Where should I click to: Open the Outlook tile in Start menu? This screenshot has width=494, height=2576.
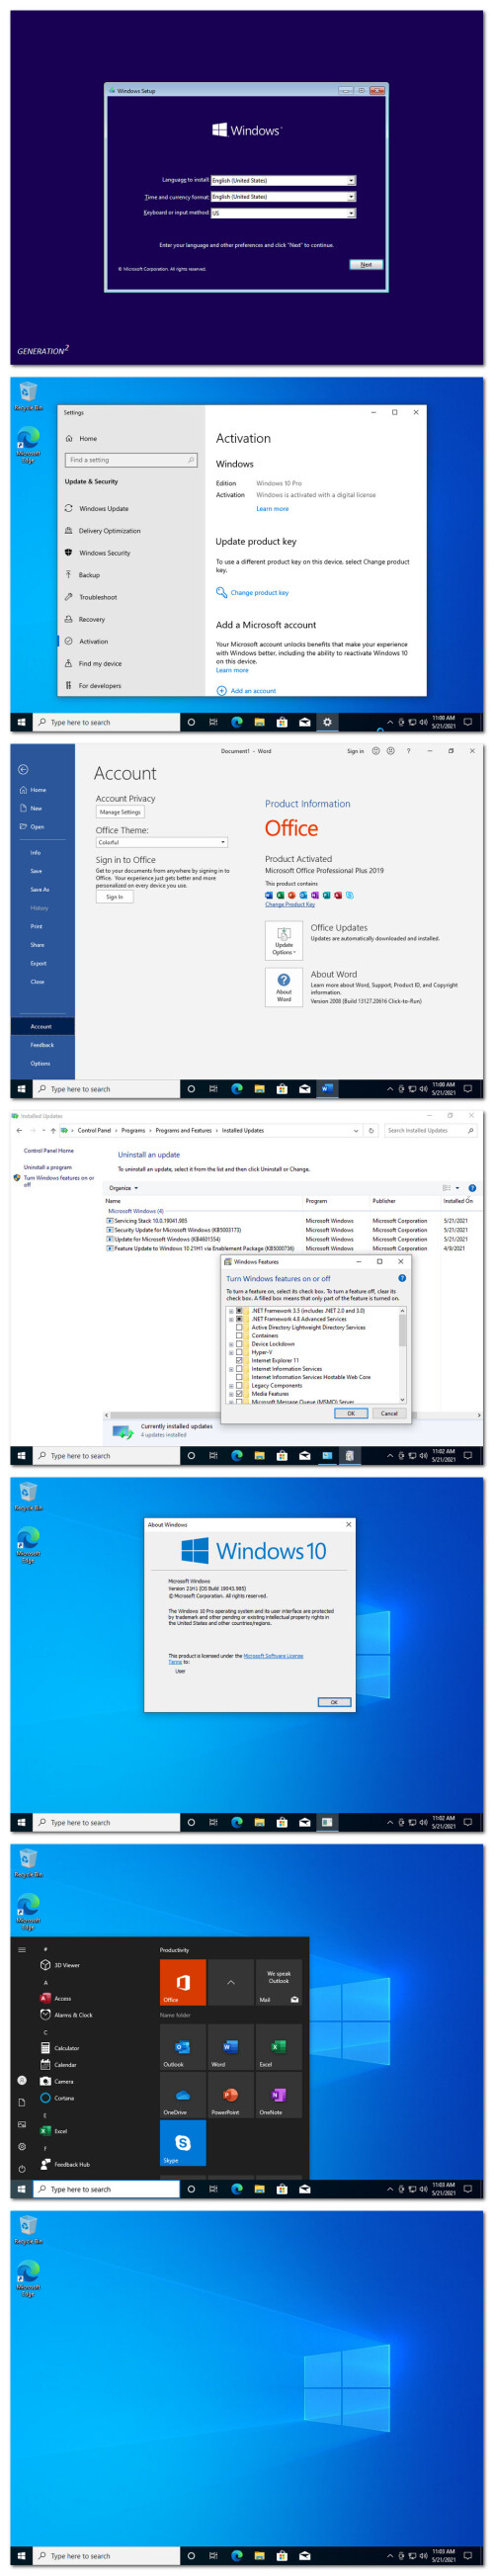pos(182,2047)
